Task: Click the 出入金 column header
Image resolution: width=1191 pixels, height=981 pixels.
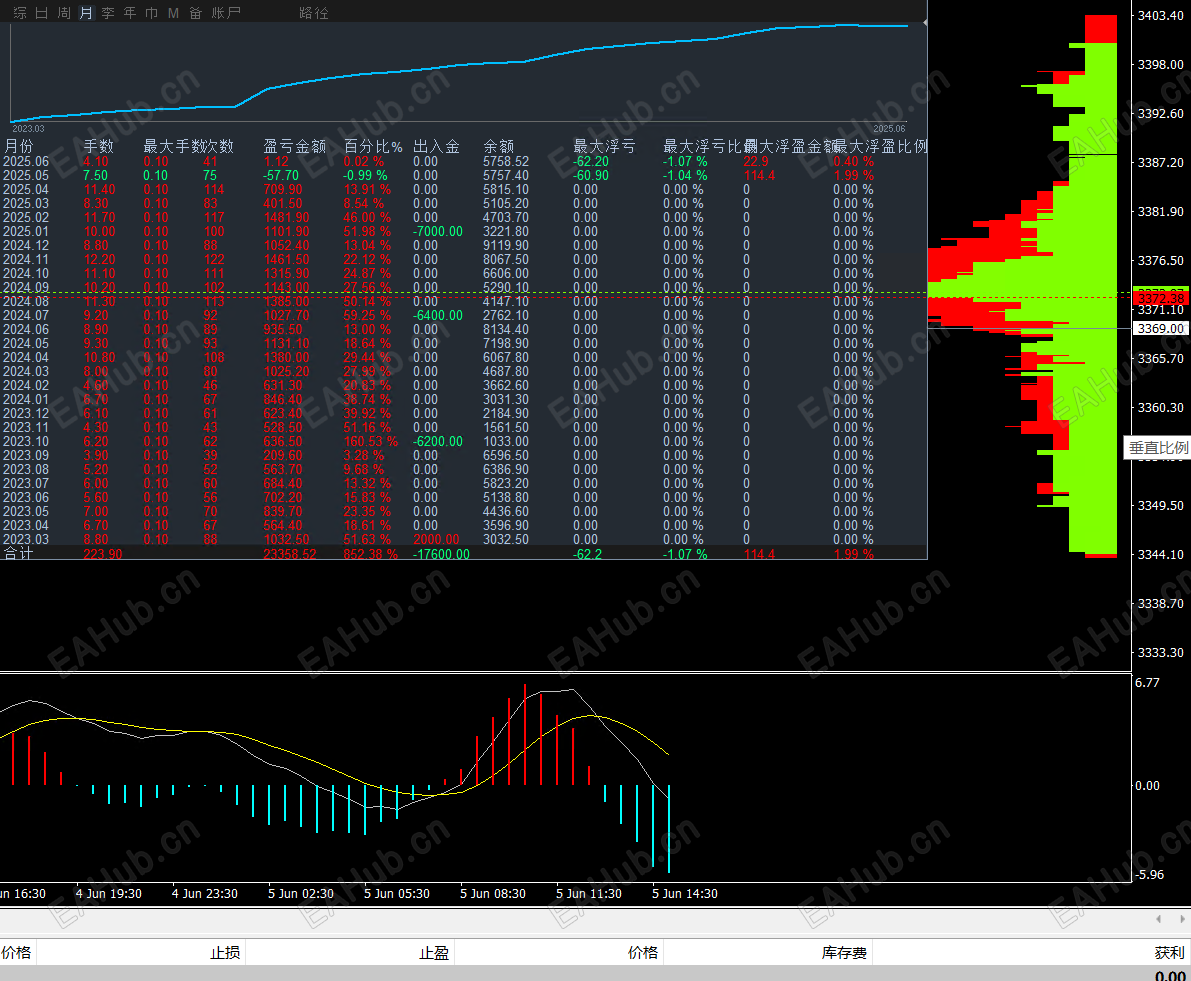Action: click(437, 146)
